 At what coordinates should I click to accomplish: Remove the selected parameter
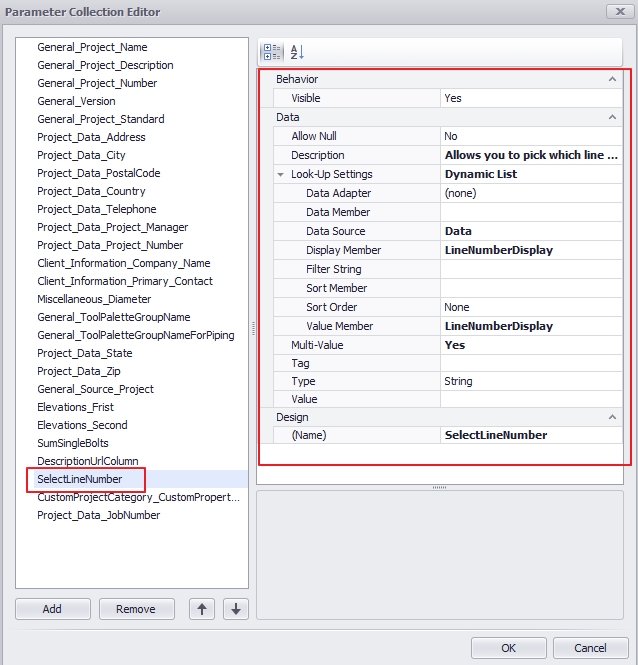pyautogui.click(x=137, y=609)
